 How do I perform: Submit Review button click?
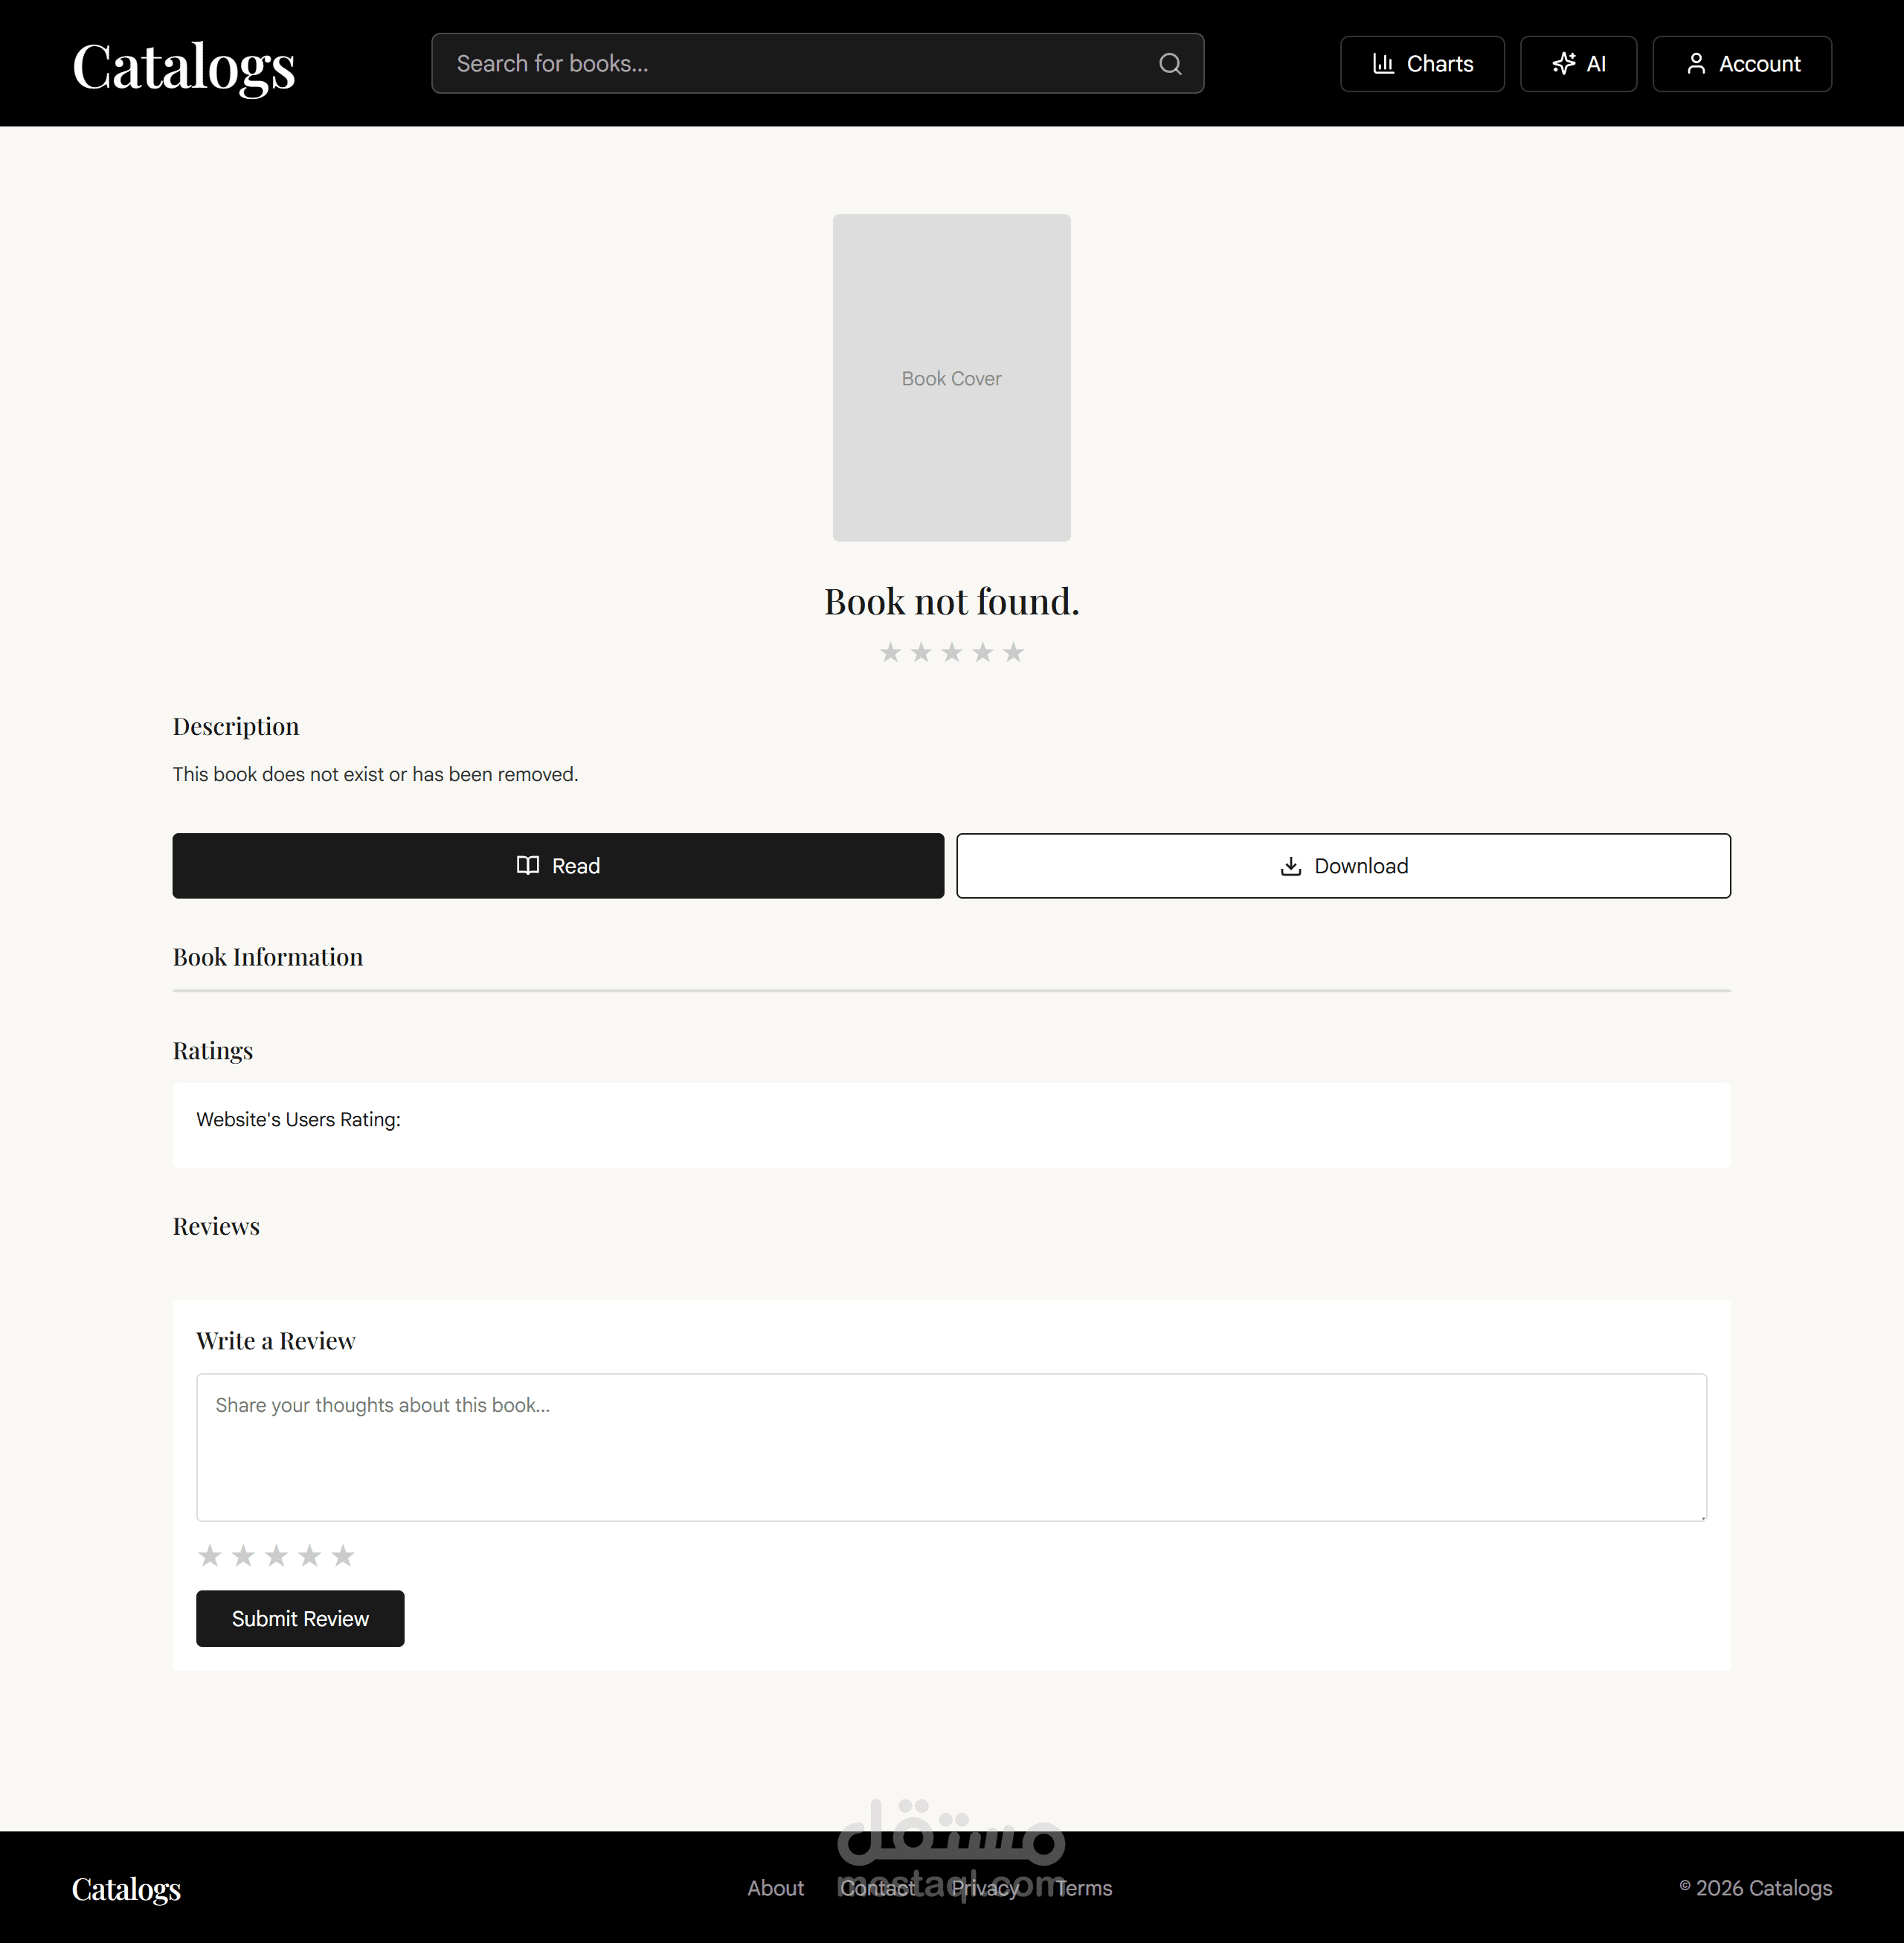(x=300, y=1618)
